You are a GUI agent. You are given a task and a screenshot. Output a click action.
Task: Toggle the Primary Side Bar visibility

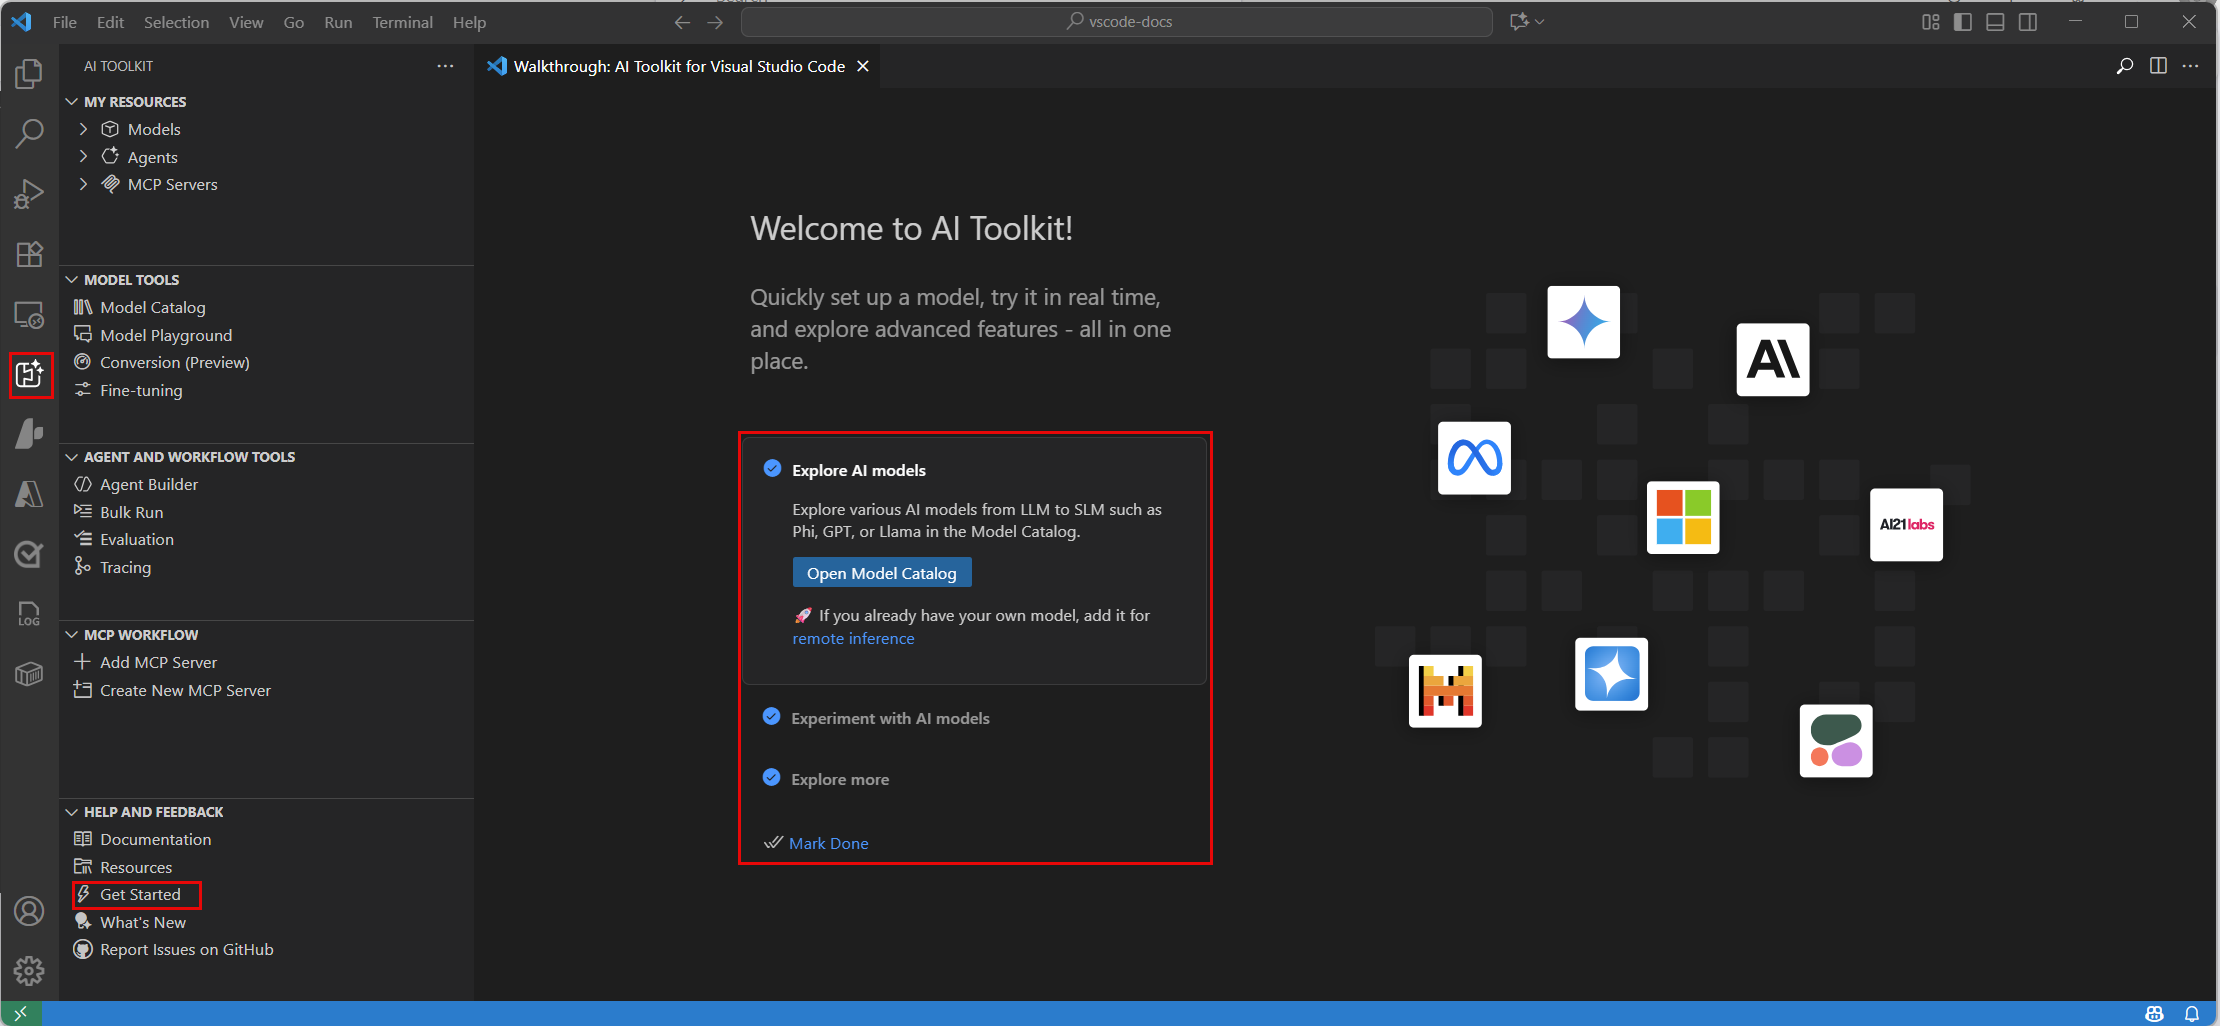pos(1962,21)
